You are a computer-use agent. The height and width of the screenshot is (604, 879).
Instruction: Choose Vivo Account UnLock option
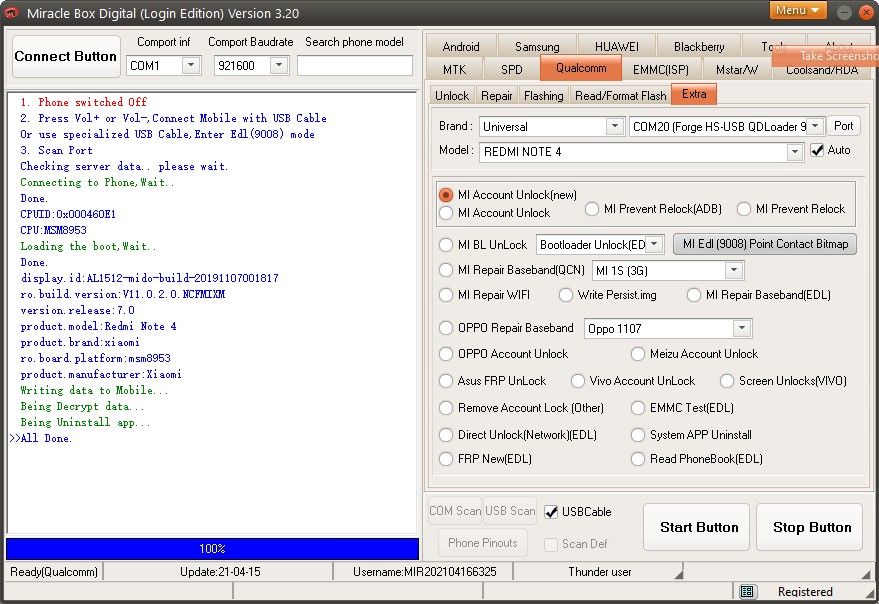(577, 381)
